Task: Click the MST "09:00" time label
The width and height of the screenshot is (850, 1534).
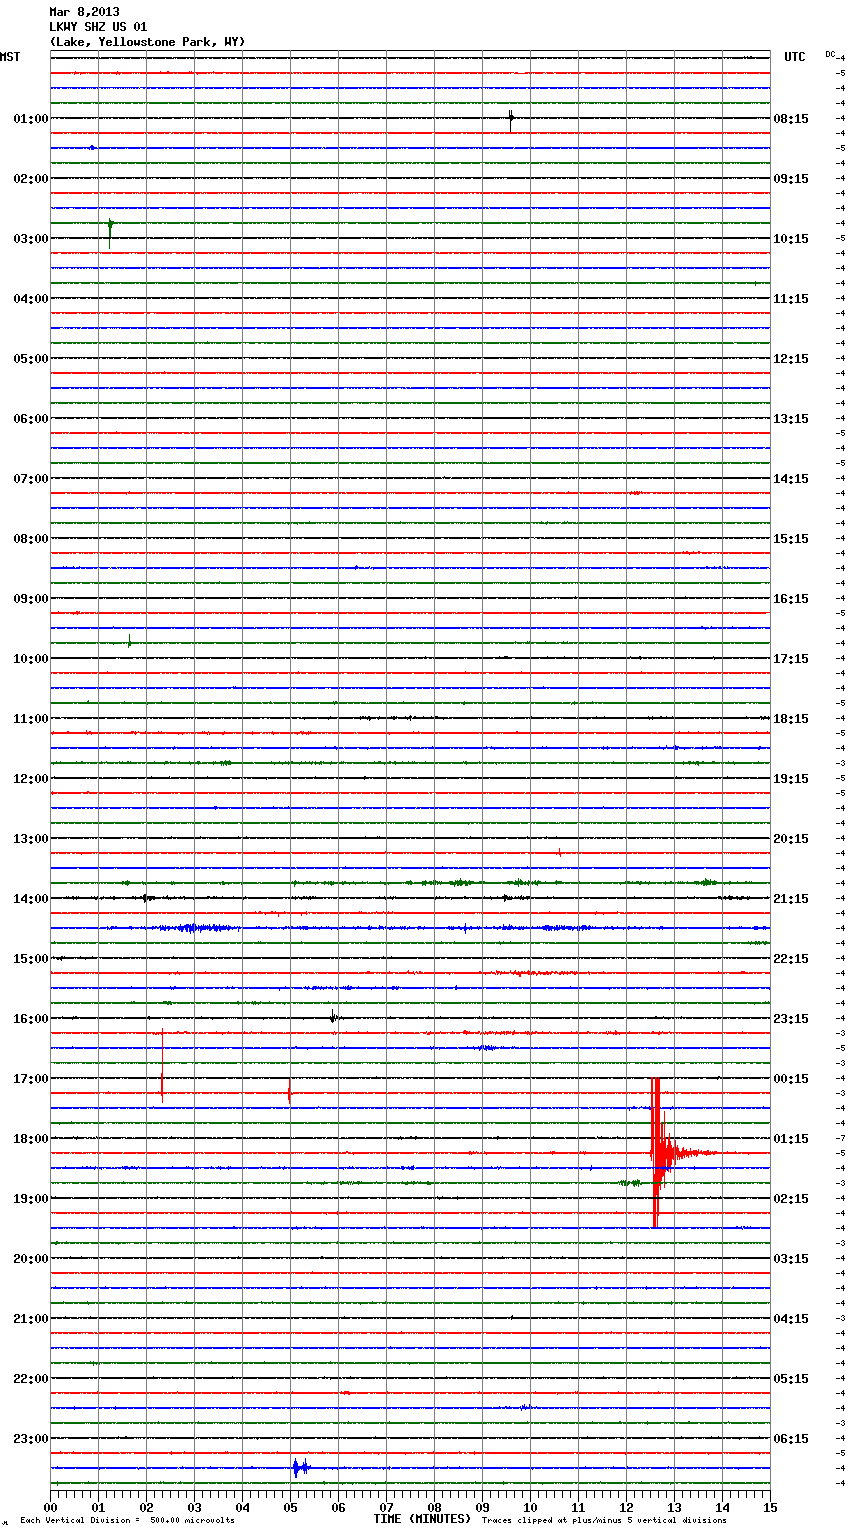Action: click(x=31, y=599)
